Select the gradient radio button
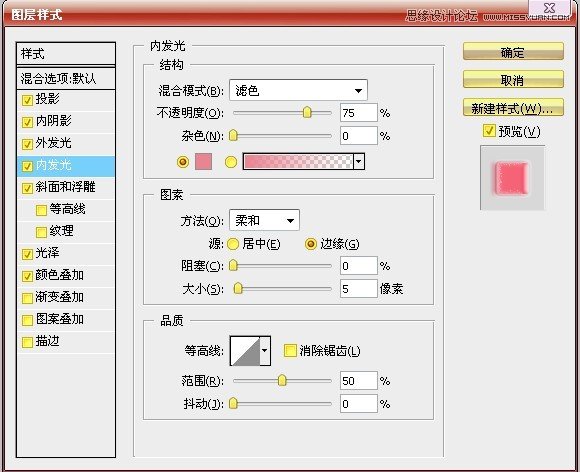The width and height of the screenshot is (580, 472). [231, 162]
